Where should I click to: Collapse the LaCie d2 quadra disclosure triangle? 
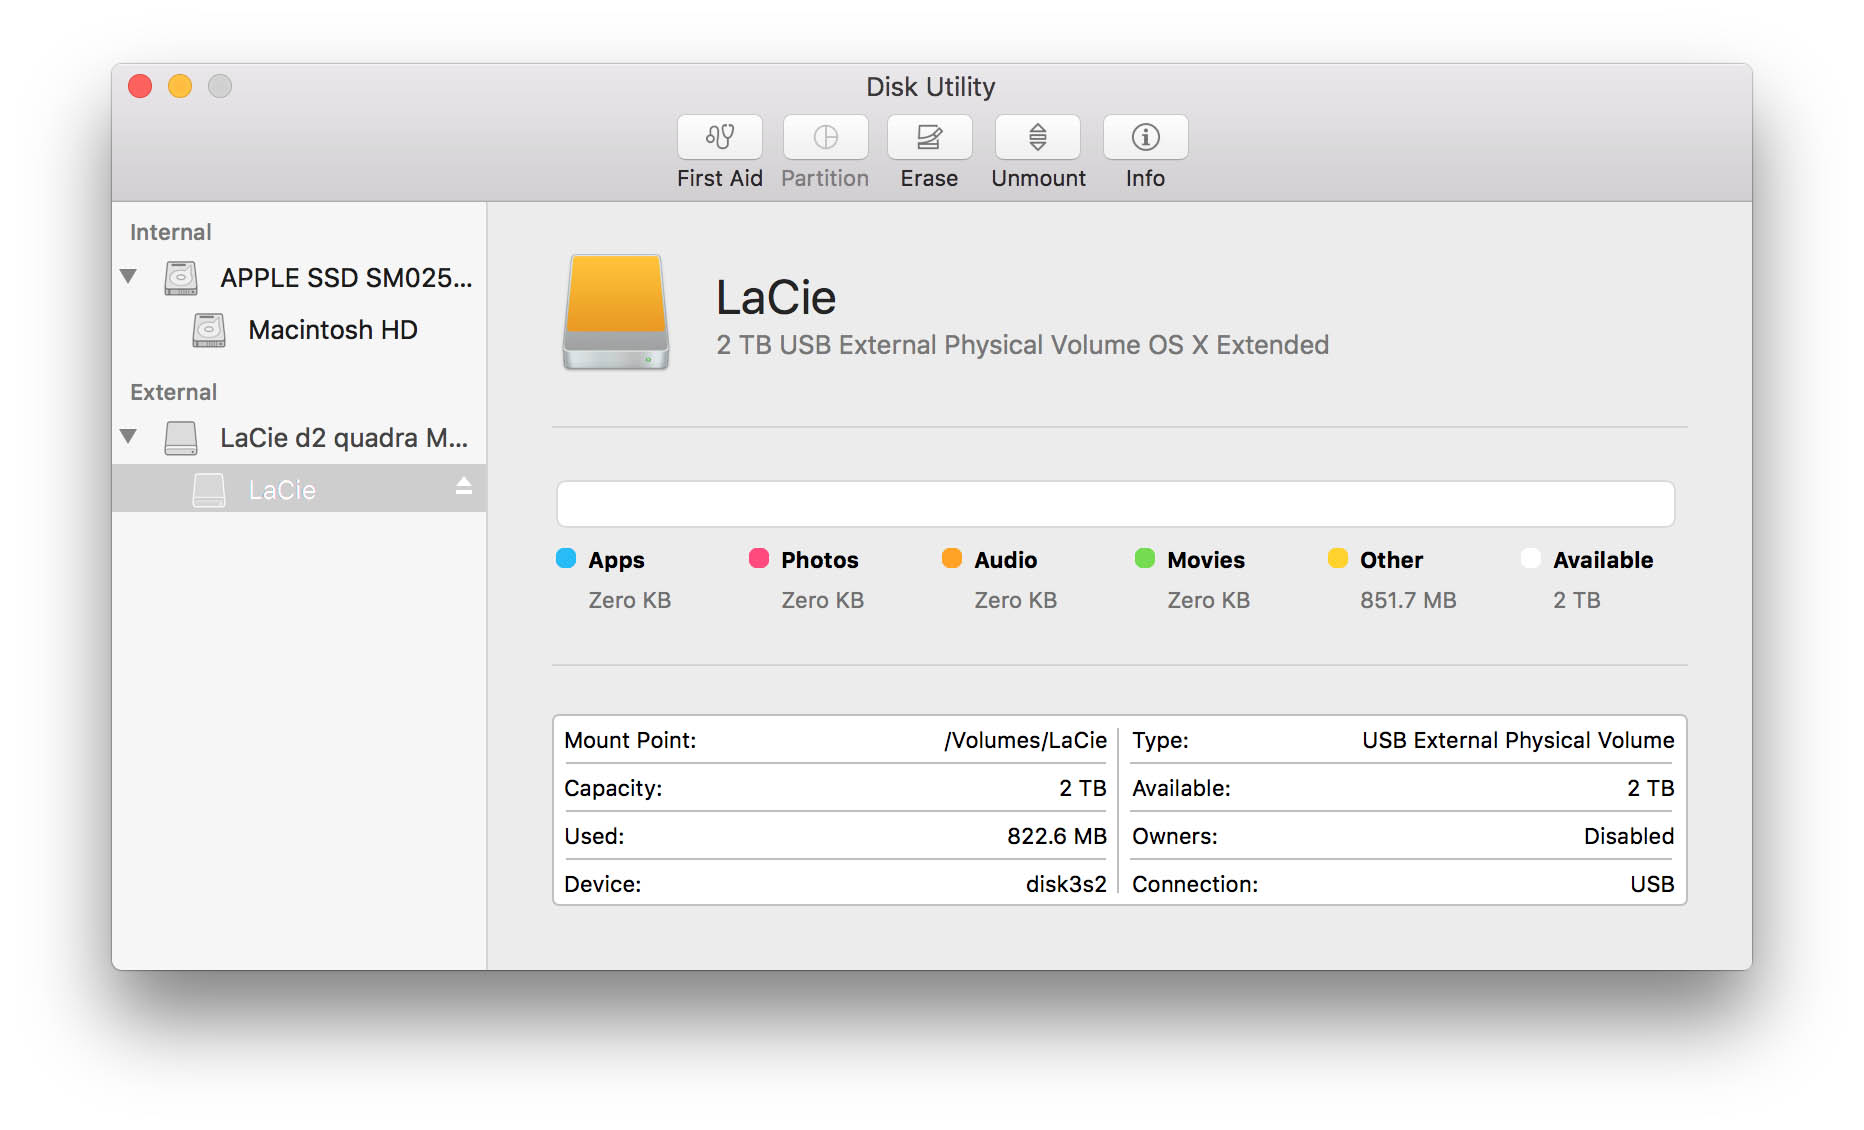[x=128, y=436]
